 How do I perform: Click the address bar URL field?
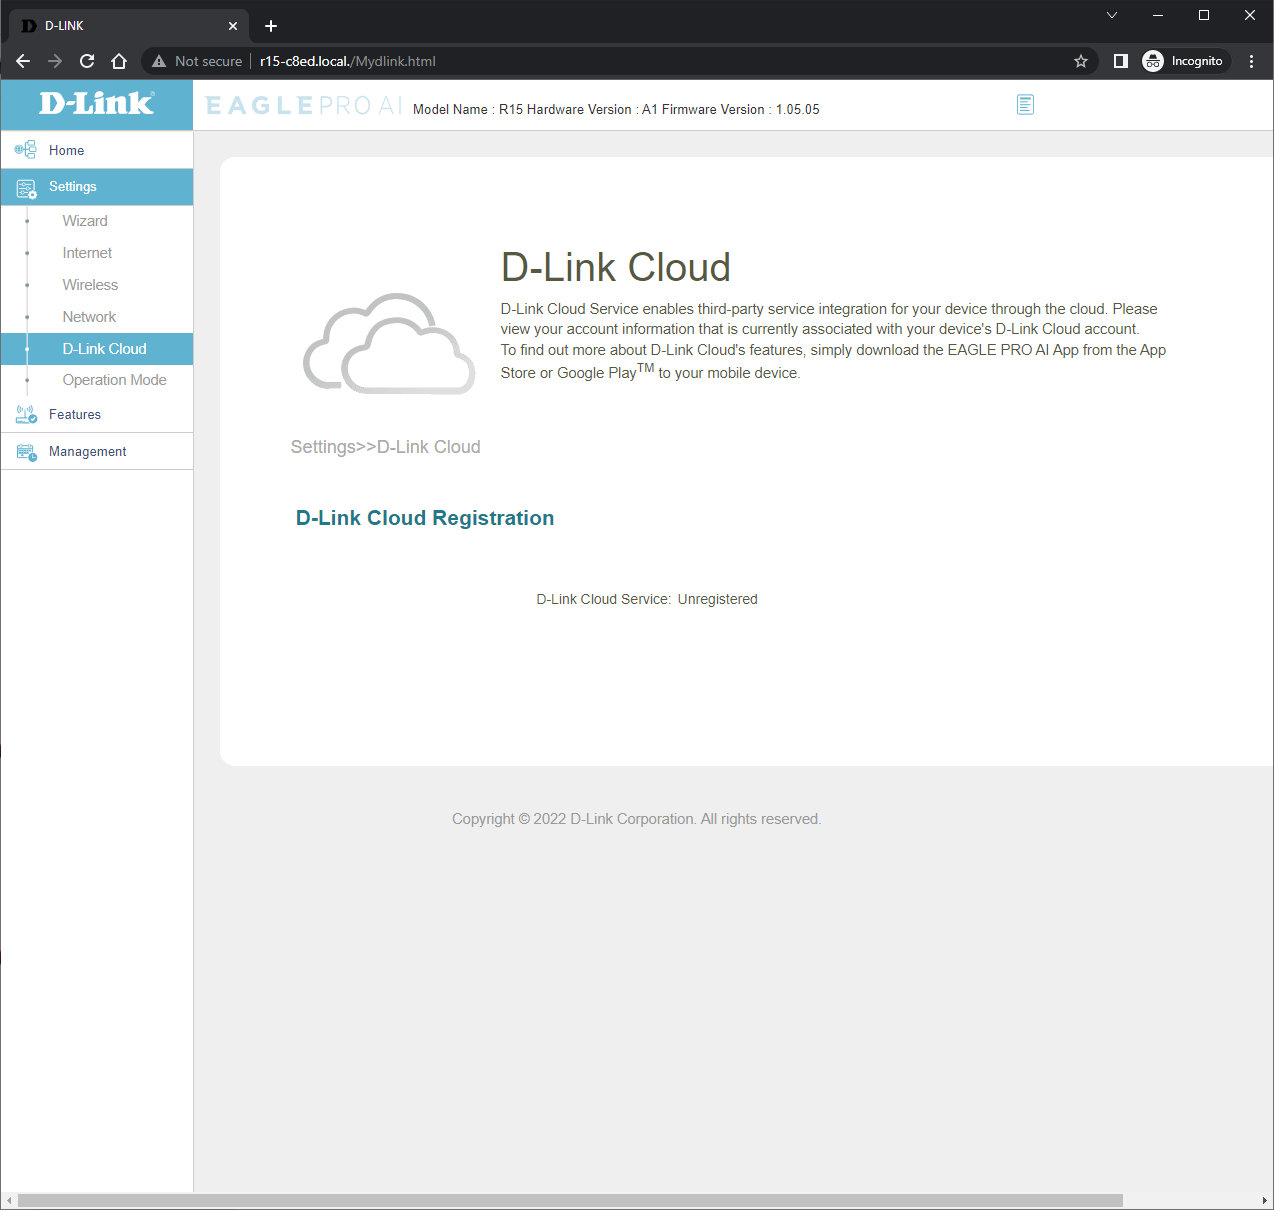coord(620,61)
